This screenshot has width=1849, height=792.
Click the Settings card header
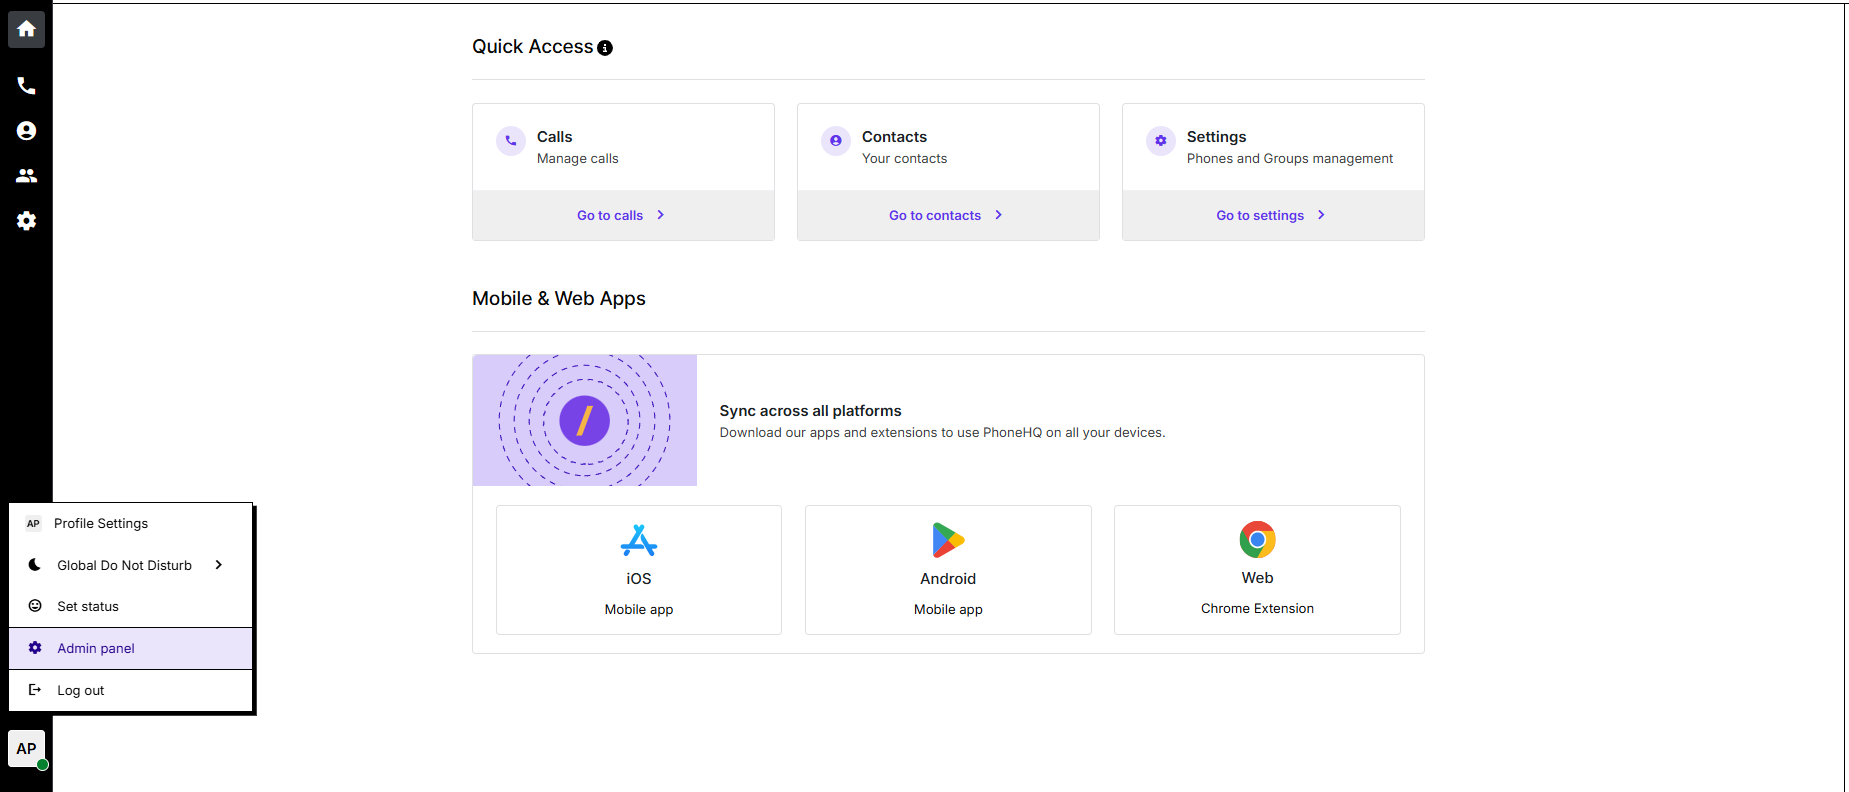[x=1272, y=147]
